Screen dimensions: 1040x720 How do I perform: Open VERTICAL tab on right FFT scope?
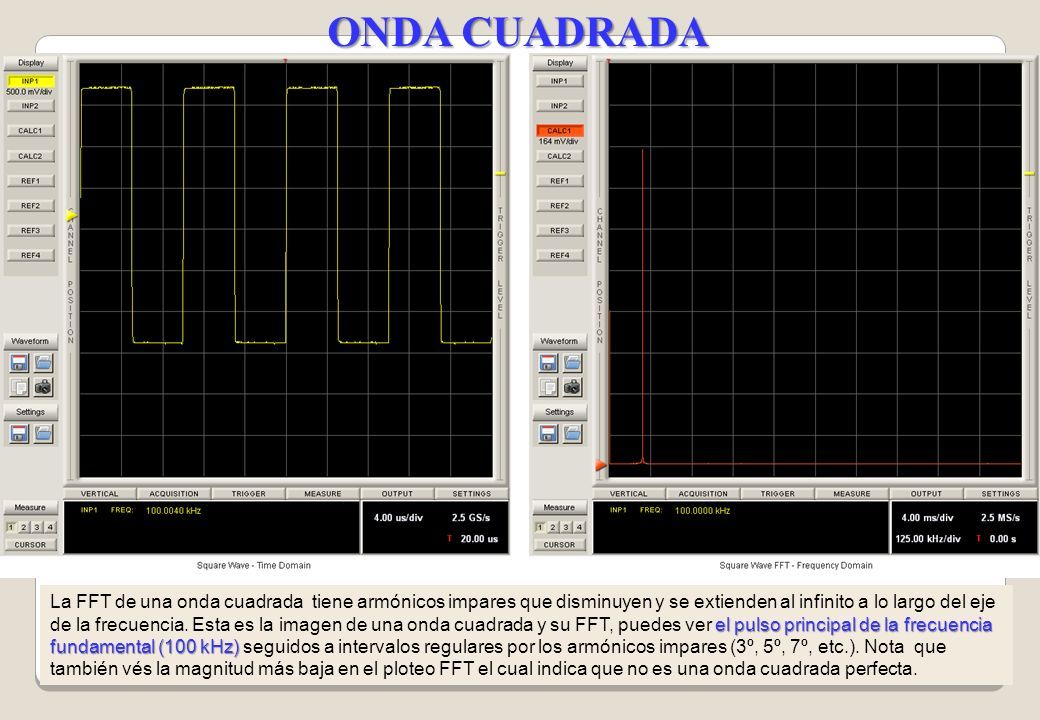pyautogui.click(x=629, y=493)
